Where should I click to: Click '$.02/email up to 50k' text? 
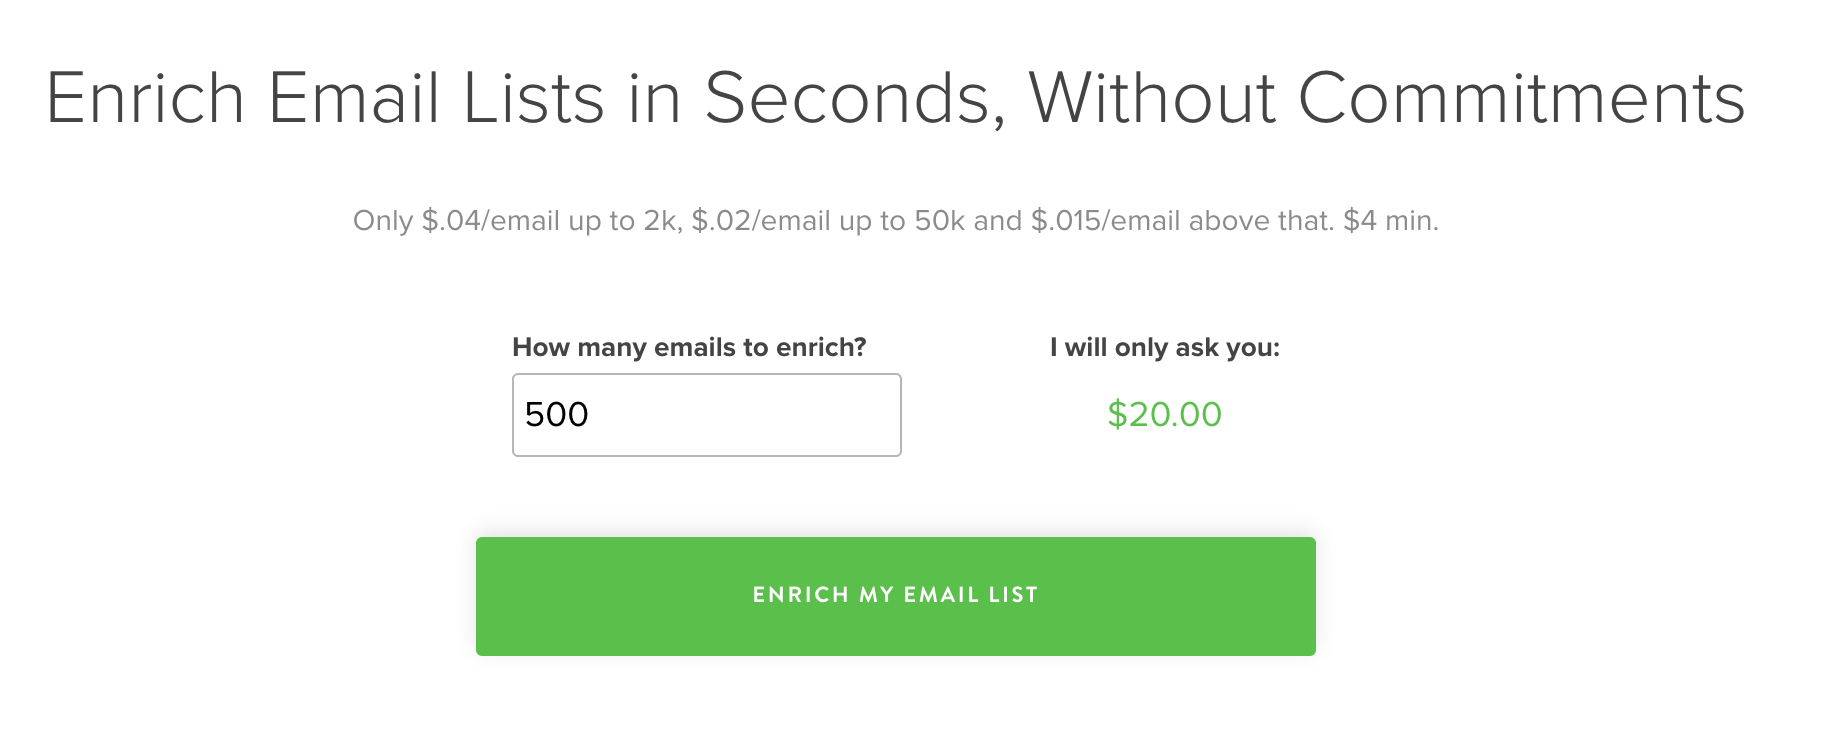point(829,220)
